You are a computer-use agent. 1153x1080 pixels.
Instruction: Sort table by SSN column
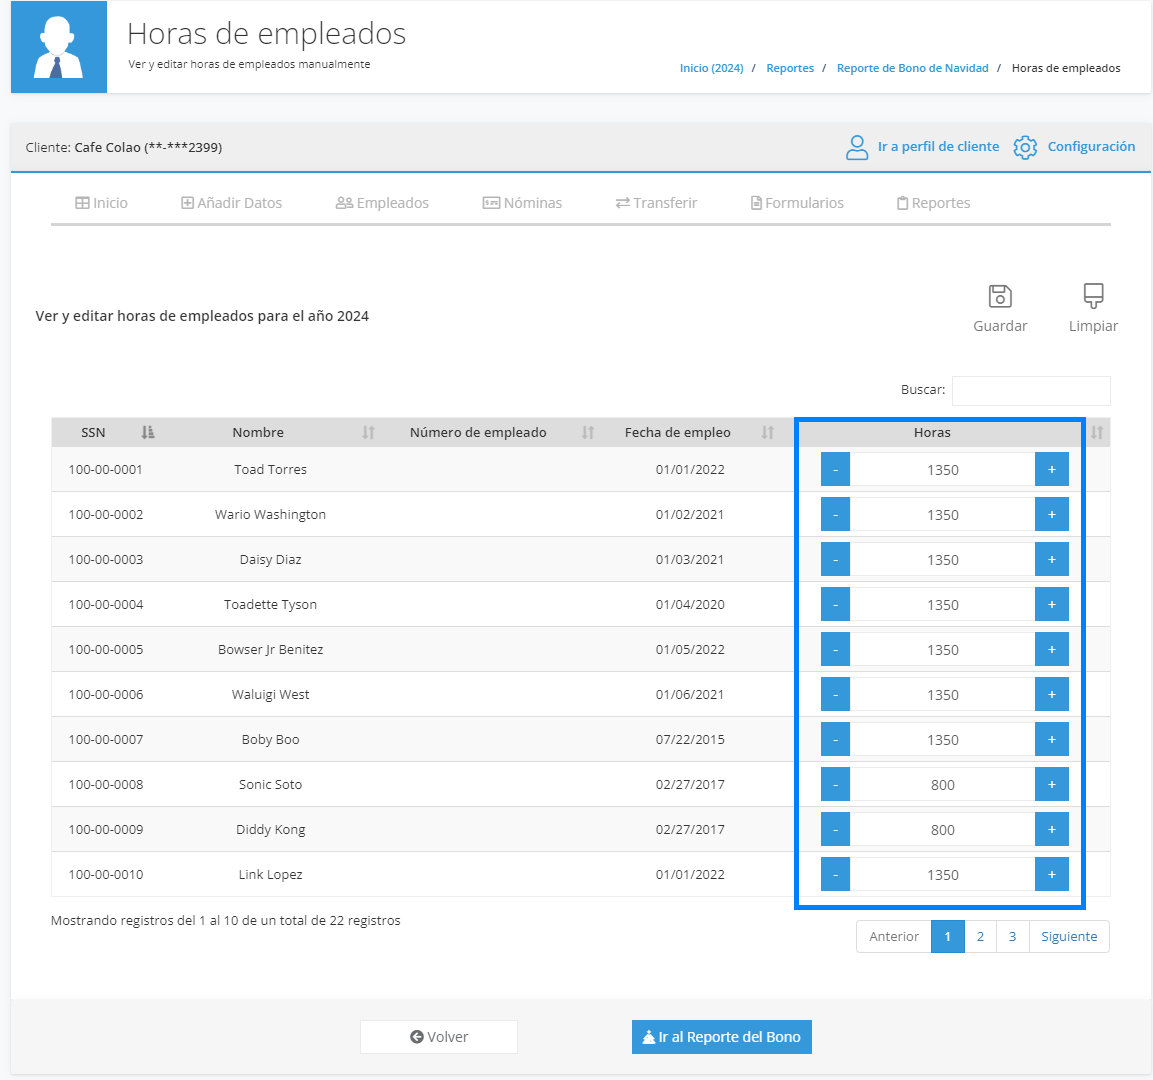click(x=148, y=432)
